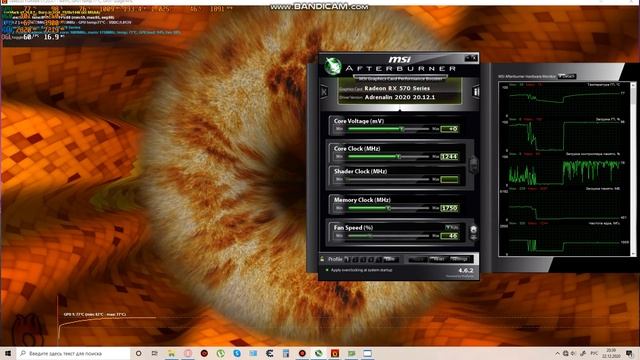Click the MSI Afterburner dragon logo
Viewport: 640px width, 360px height.
(333, 66)
